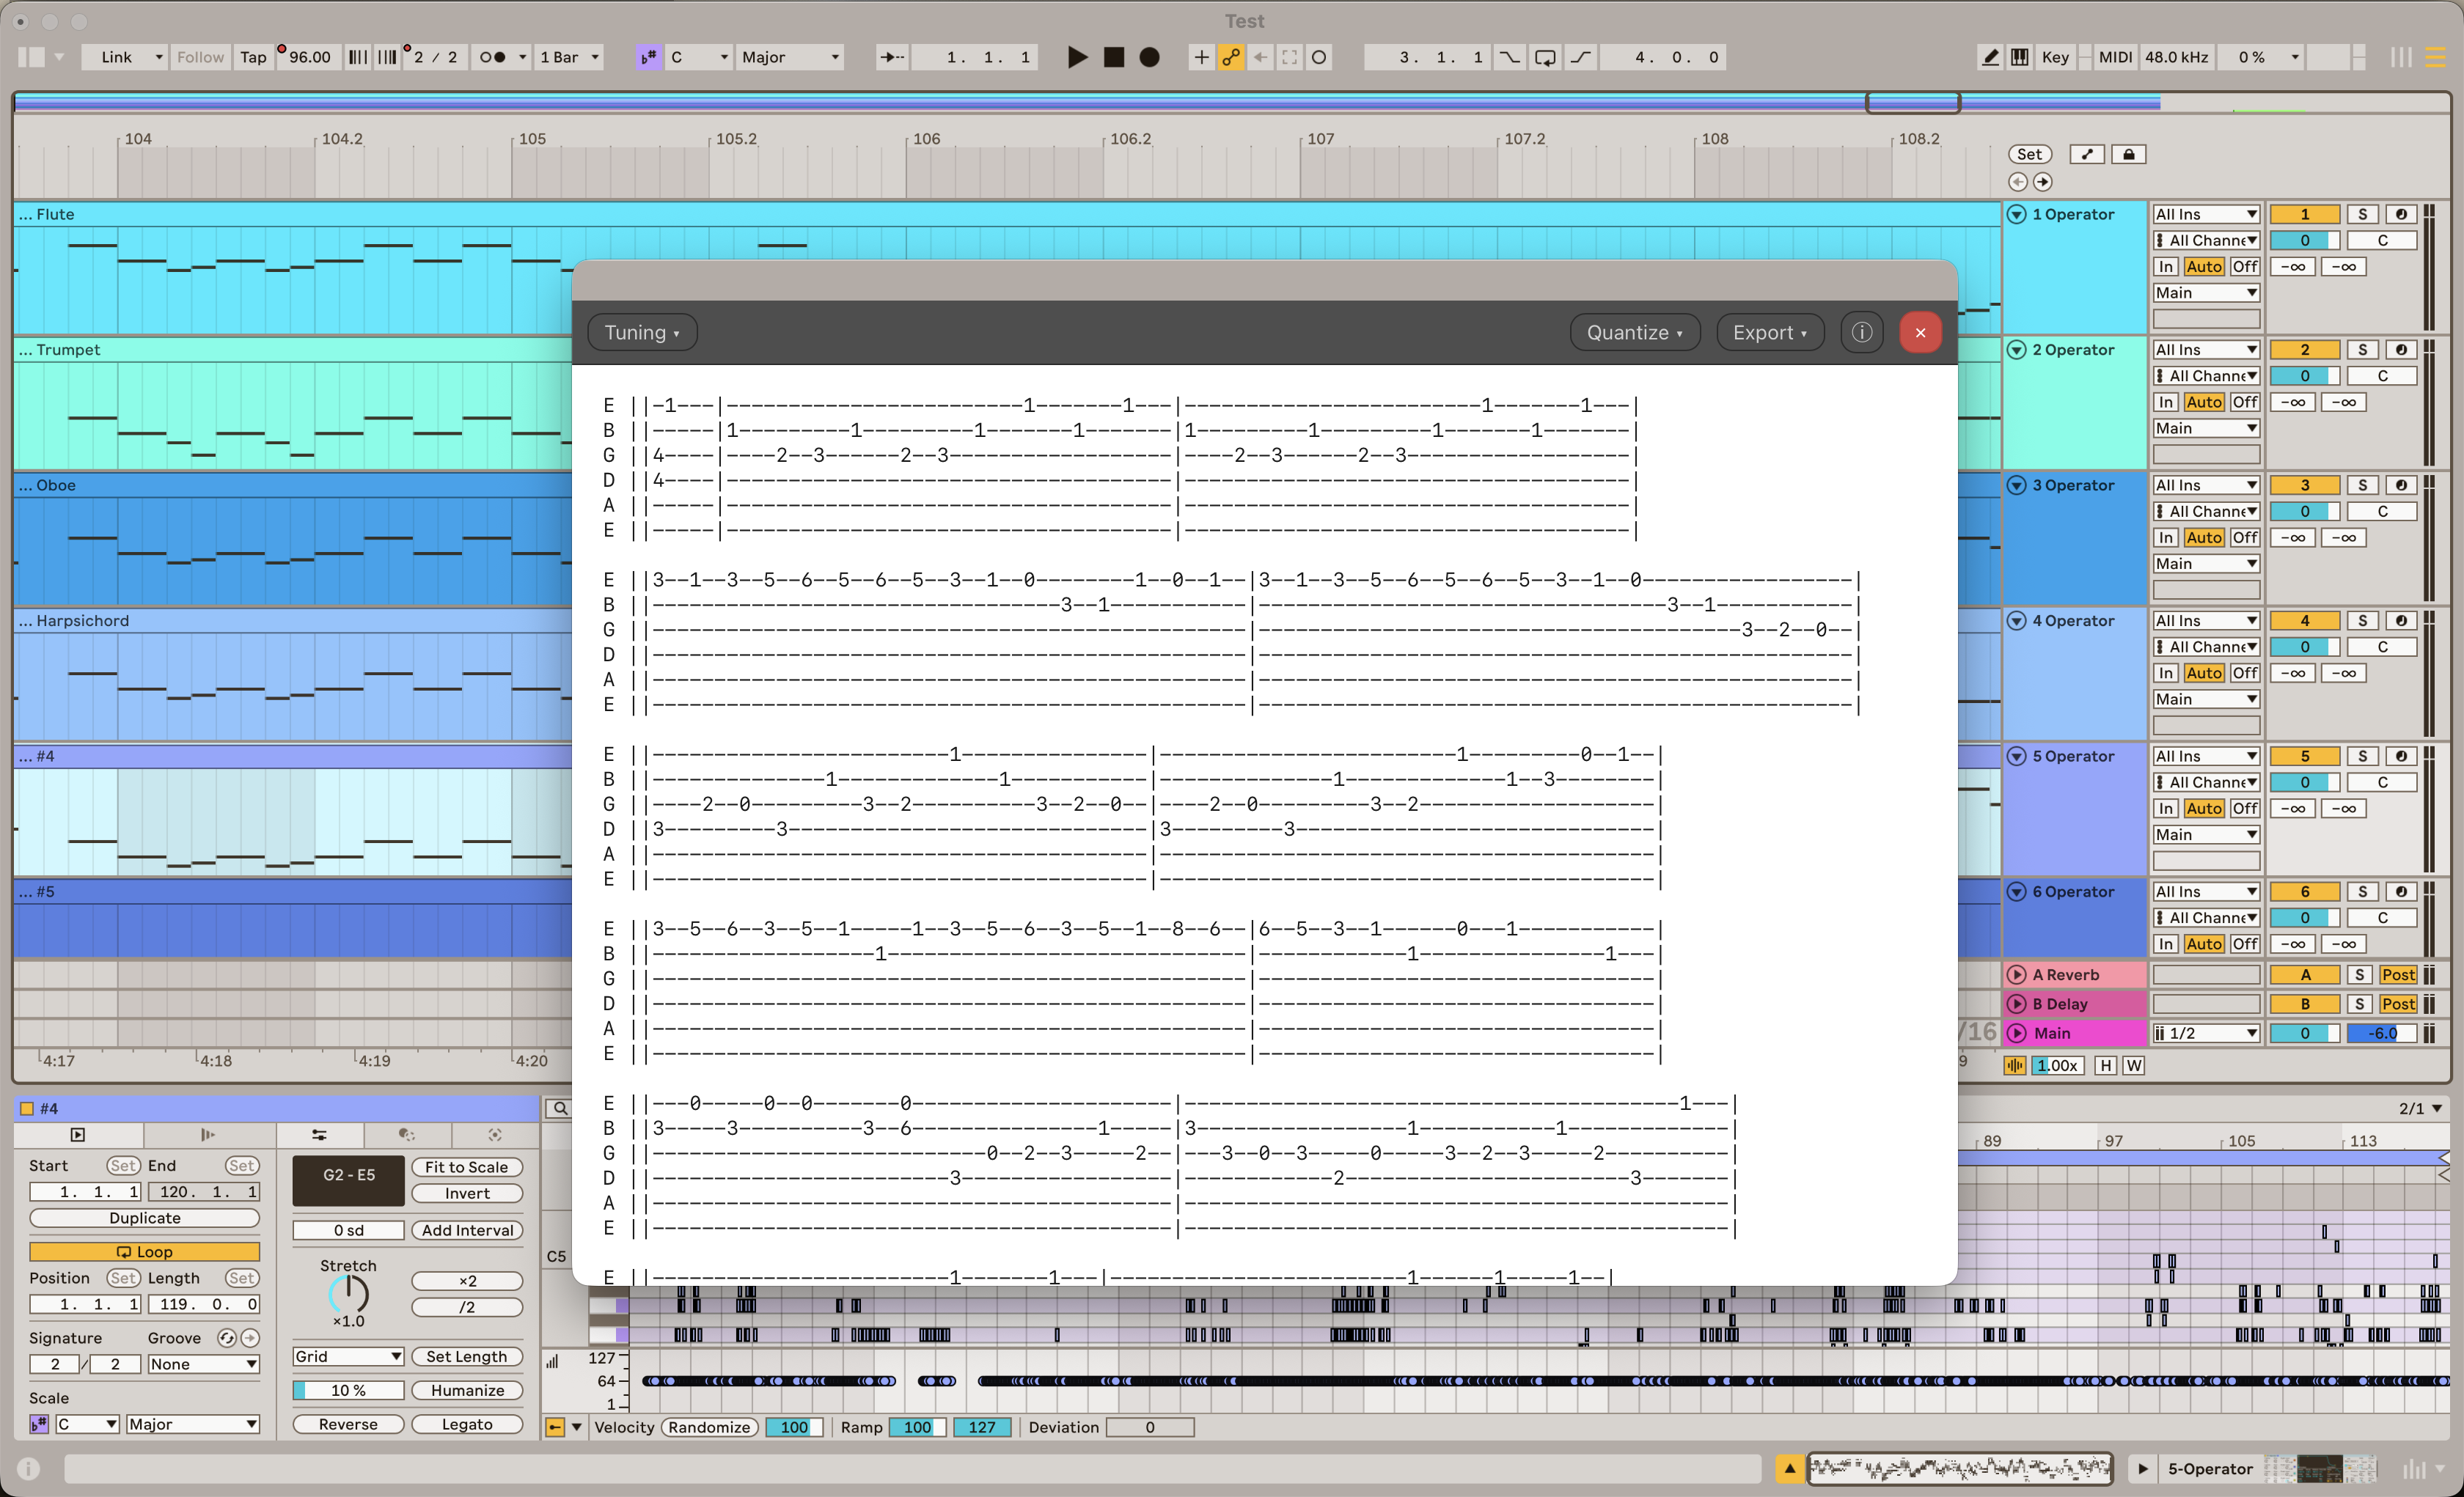Click the Tap tempo button
The image size is (2464, 1497).
point(253,58)
